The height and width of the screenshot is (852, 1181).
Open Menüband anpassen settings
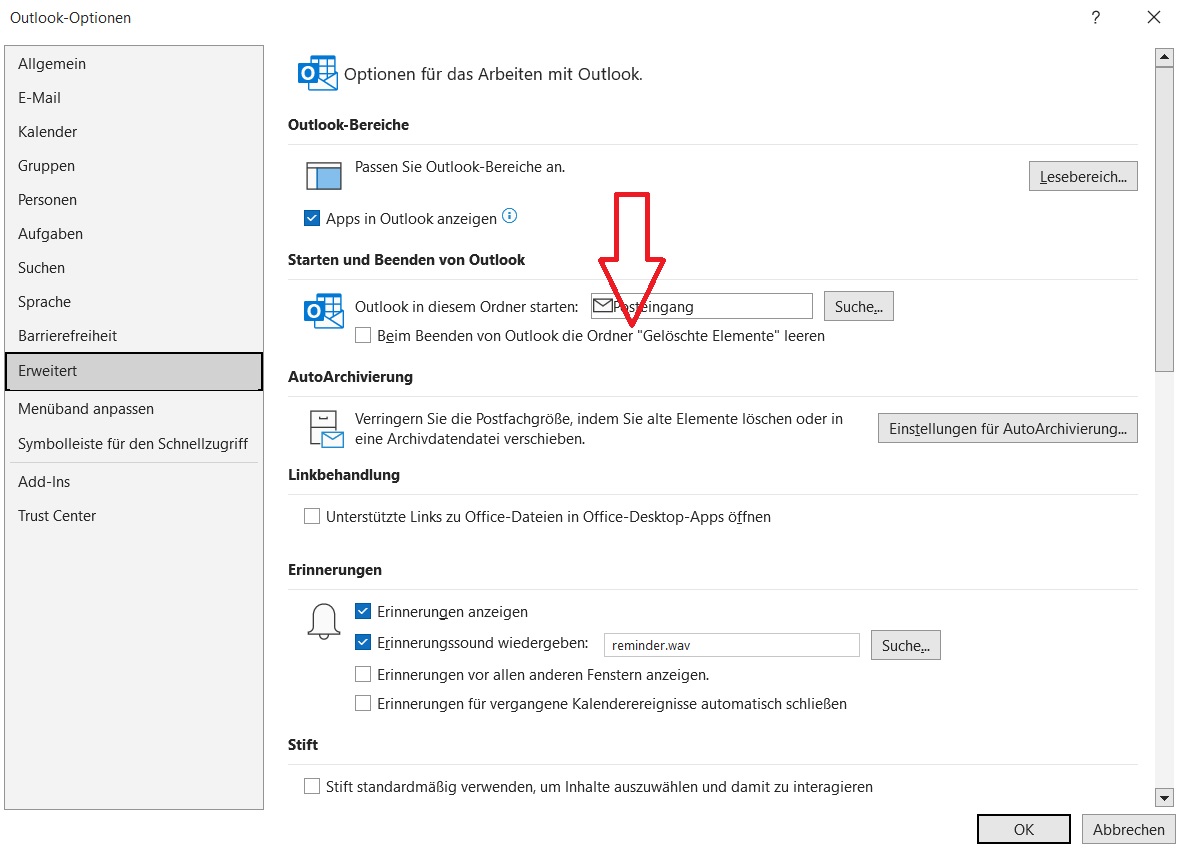point(134,408)
